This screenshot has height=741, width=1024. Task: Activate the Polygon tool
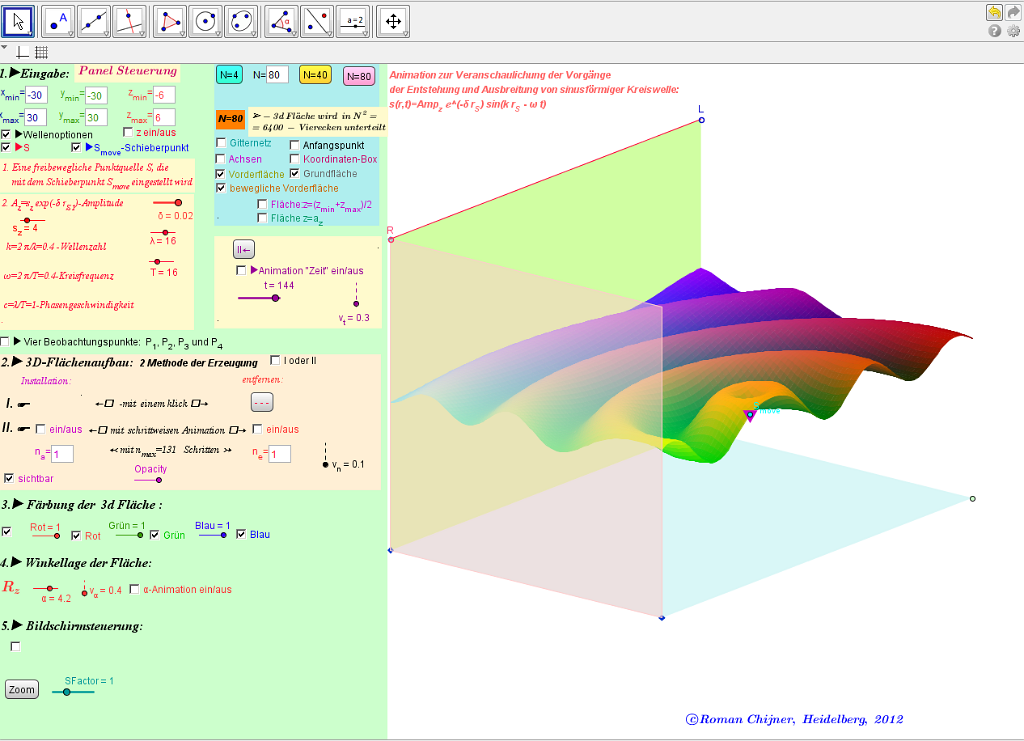(x=171, y=21)
